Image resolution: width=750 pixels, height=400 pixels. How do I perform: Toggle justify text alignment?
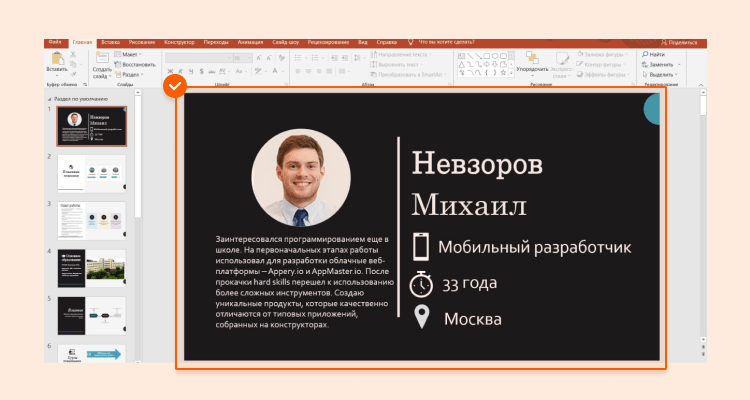coord(329,71)
